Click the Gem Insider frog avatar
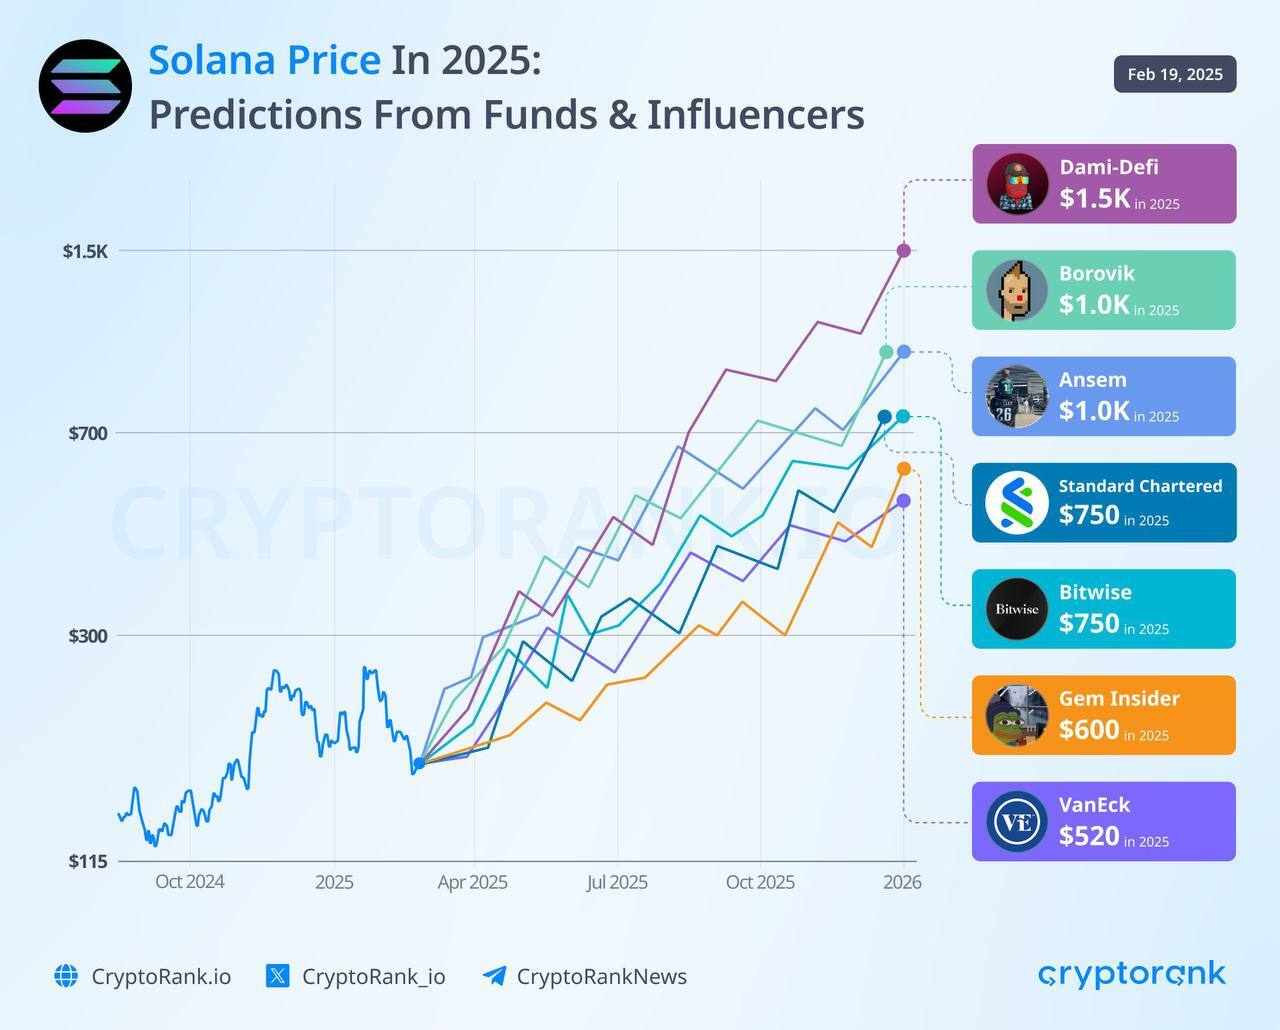This screenshot has width=1280, height=1030. click(x=1017, y=716)
